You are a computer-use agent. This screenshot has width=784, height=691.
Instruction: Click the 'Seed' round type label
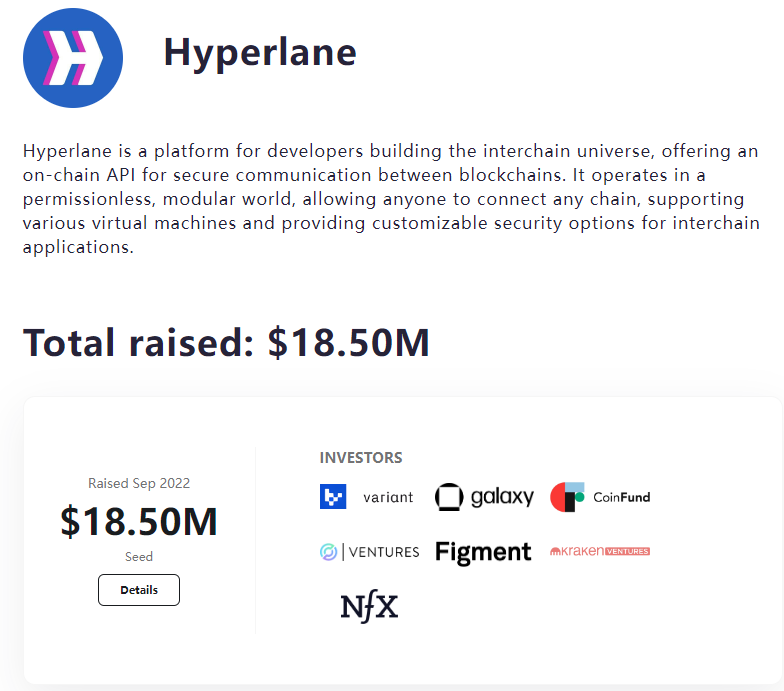point(139,556)
